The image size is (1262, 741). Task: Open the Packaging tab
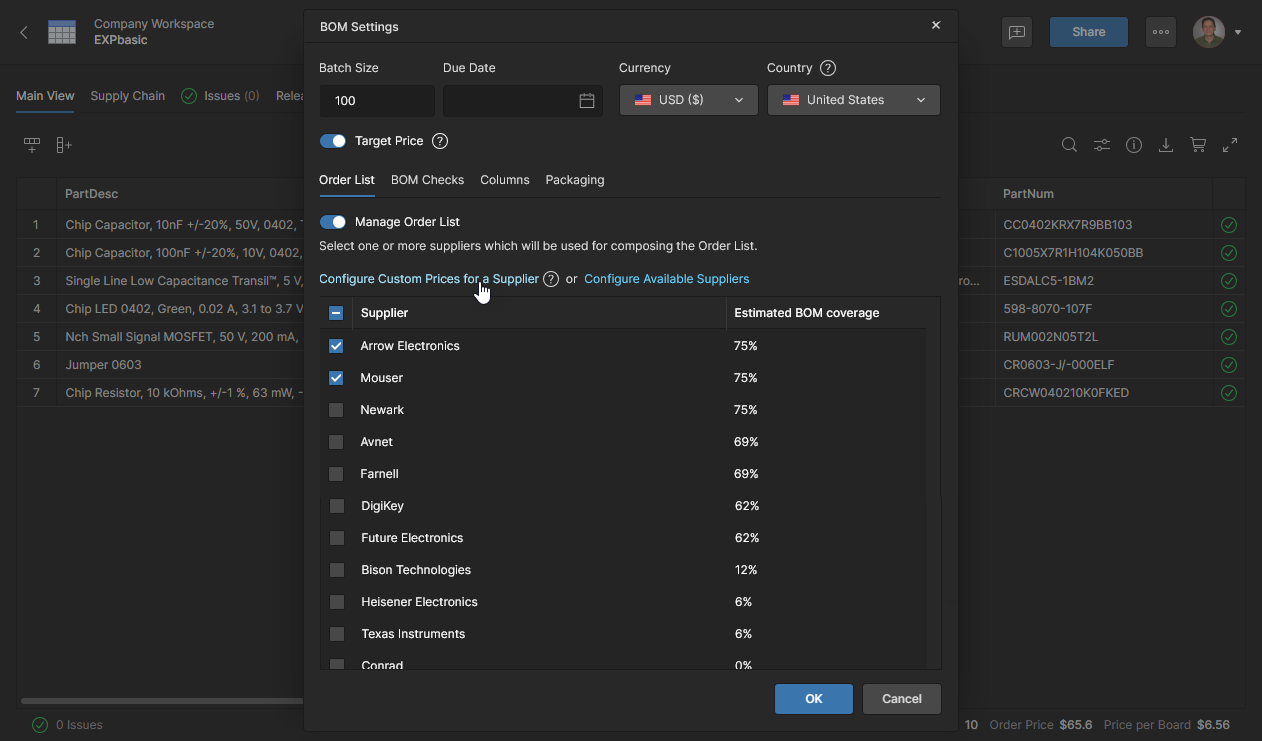574,180
